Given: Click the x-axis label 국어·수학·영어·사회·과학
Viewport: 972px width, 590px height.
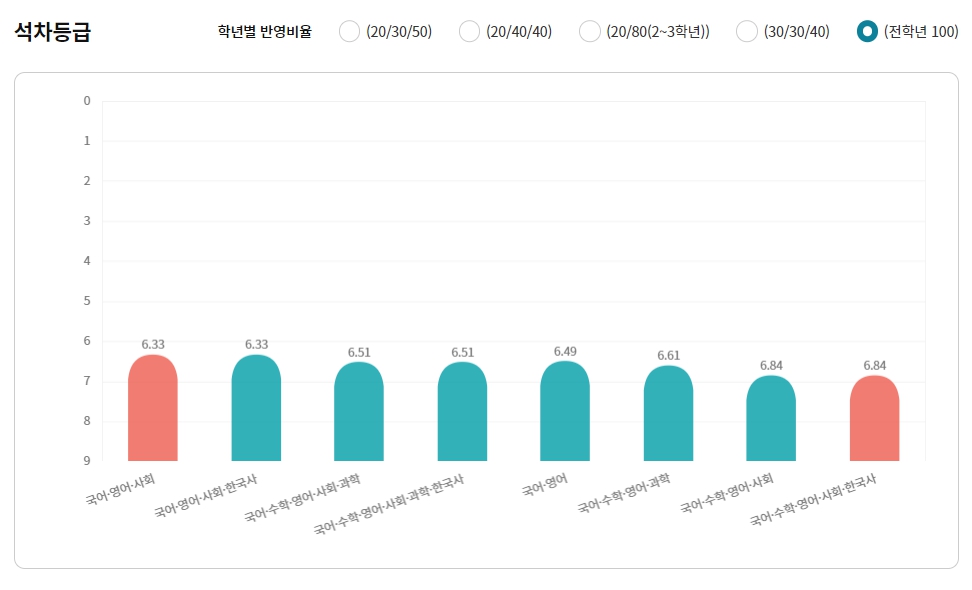Looking at the screenshot, I should (x=302, y=498).
